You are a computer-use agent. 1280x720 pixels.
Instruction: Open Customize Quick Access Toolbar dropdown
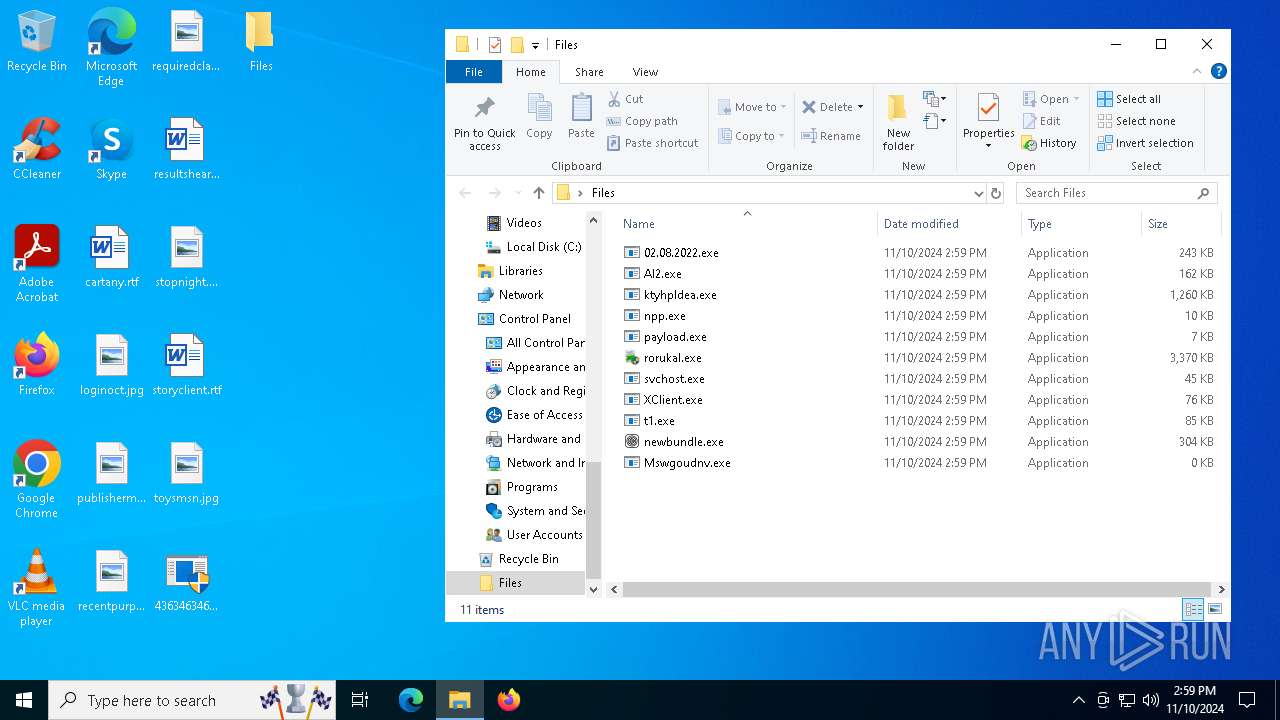(x=535, y=45)
